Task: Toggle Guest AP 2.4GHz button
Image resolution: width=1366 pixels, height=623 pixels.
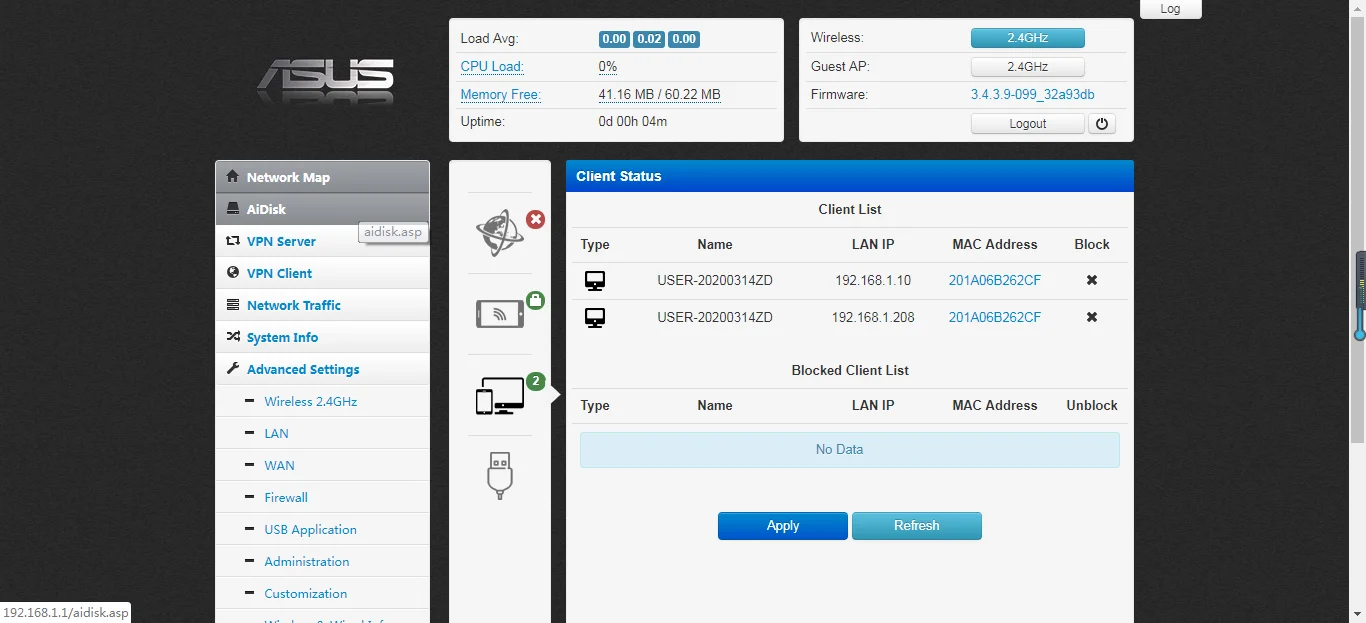Action: pos(1028,67)
